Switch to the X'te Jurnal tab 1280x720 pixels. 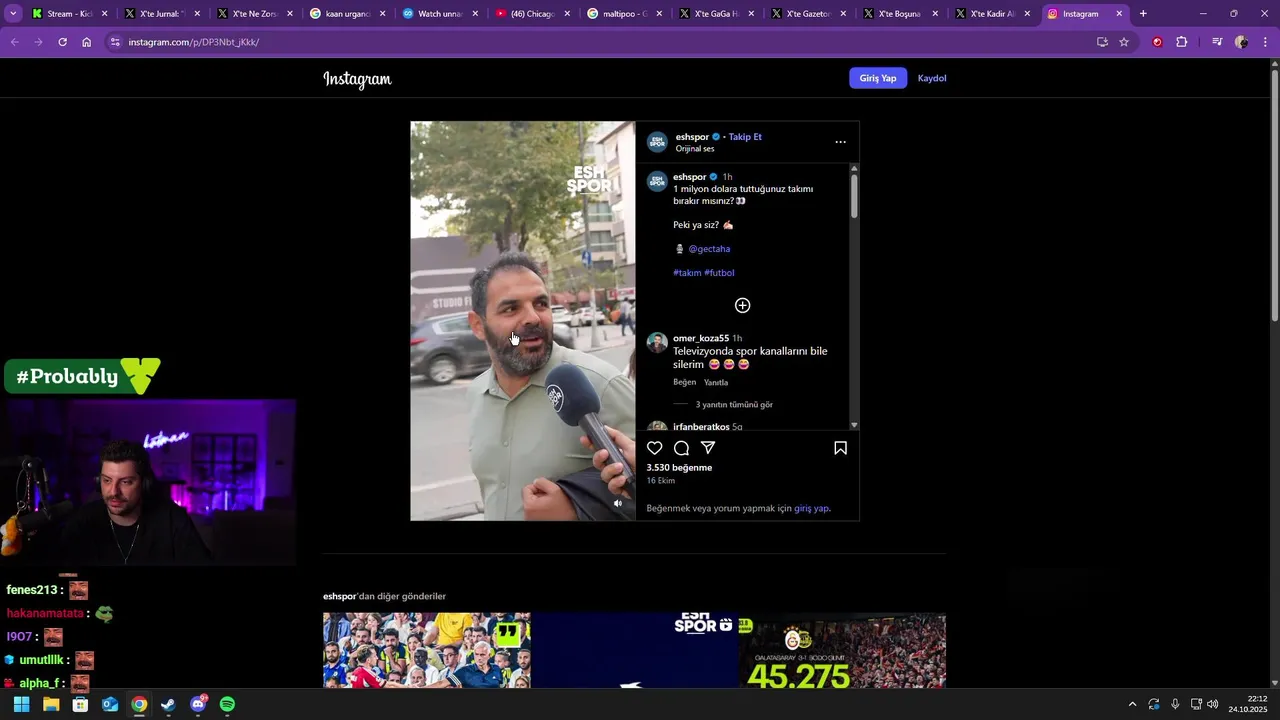(x=161, y=14)
